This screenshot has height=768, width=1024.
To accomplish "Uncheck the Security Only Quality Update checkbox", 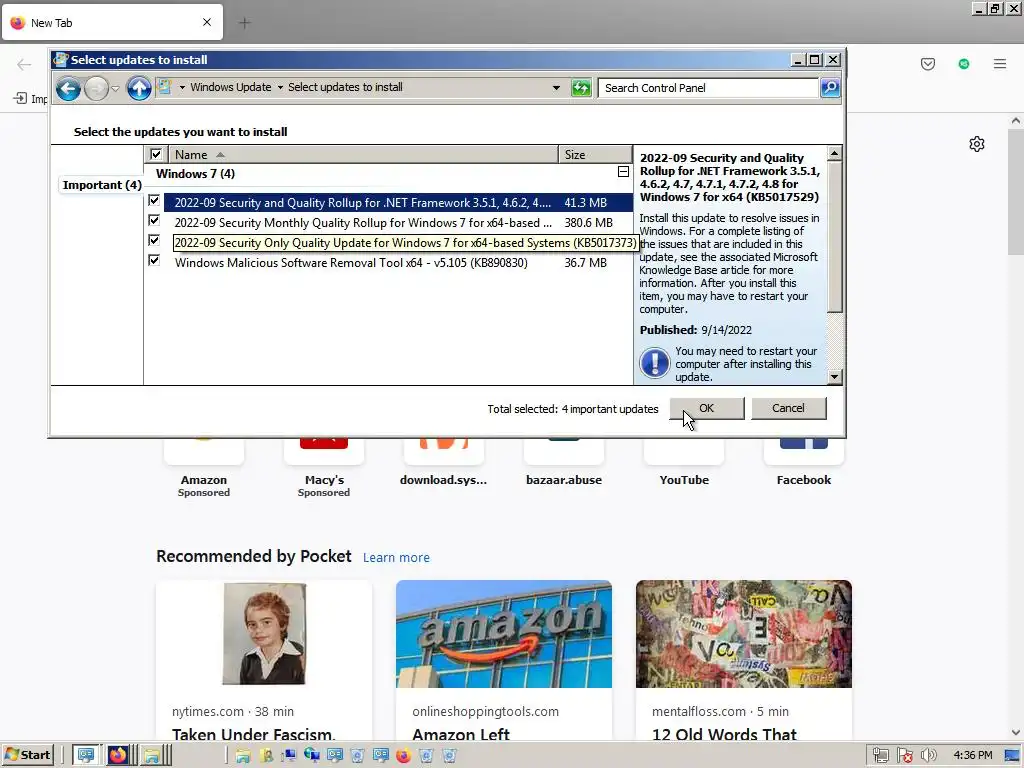I will (154, 240).
